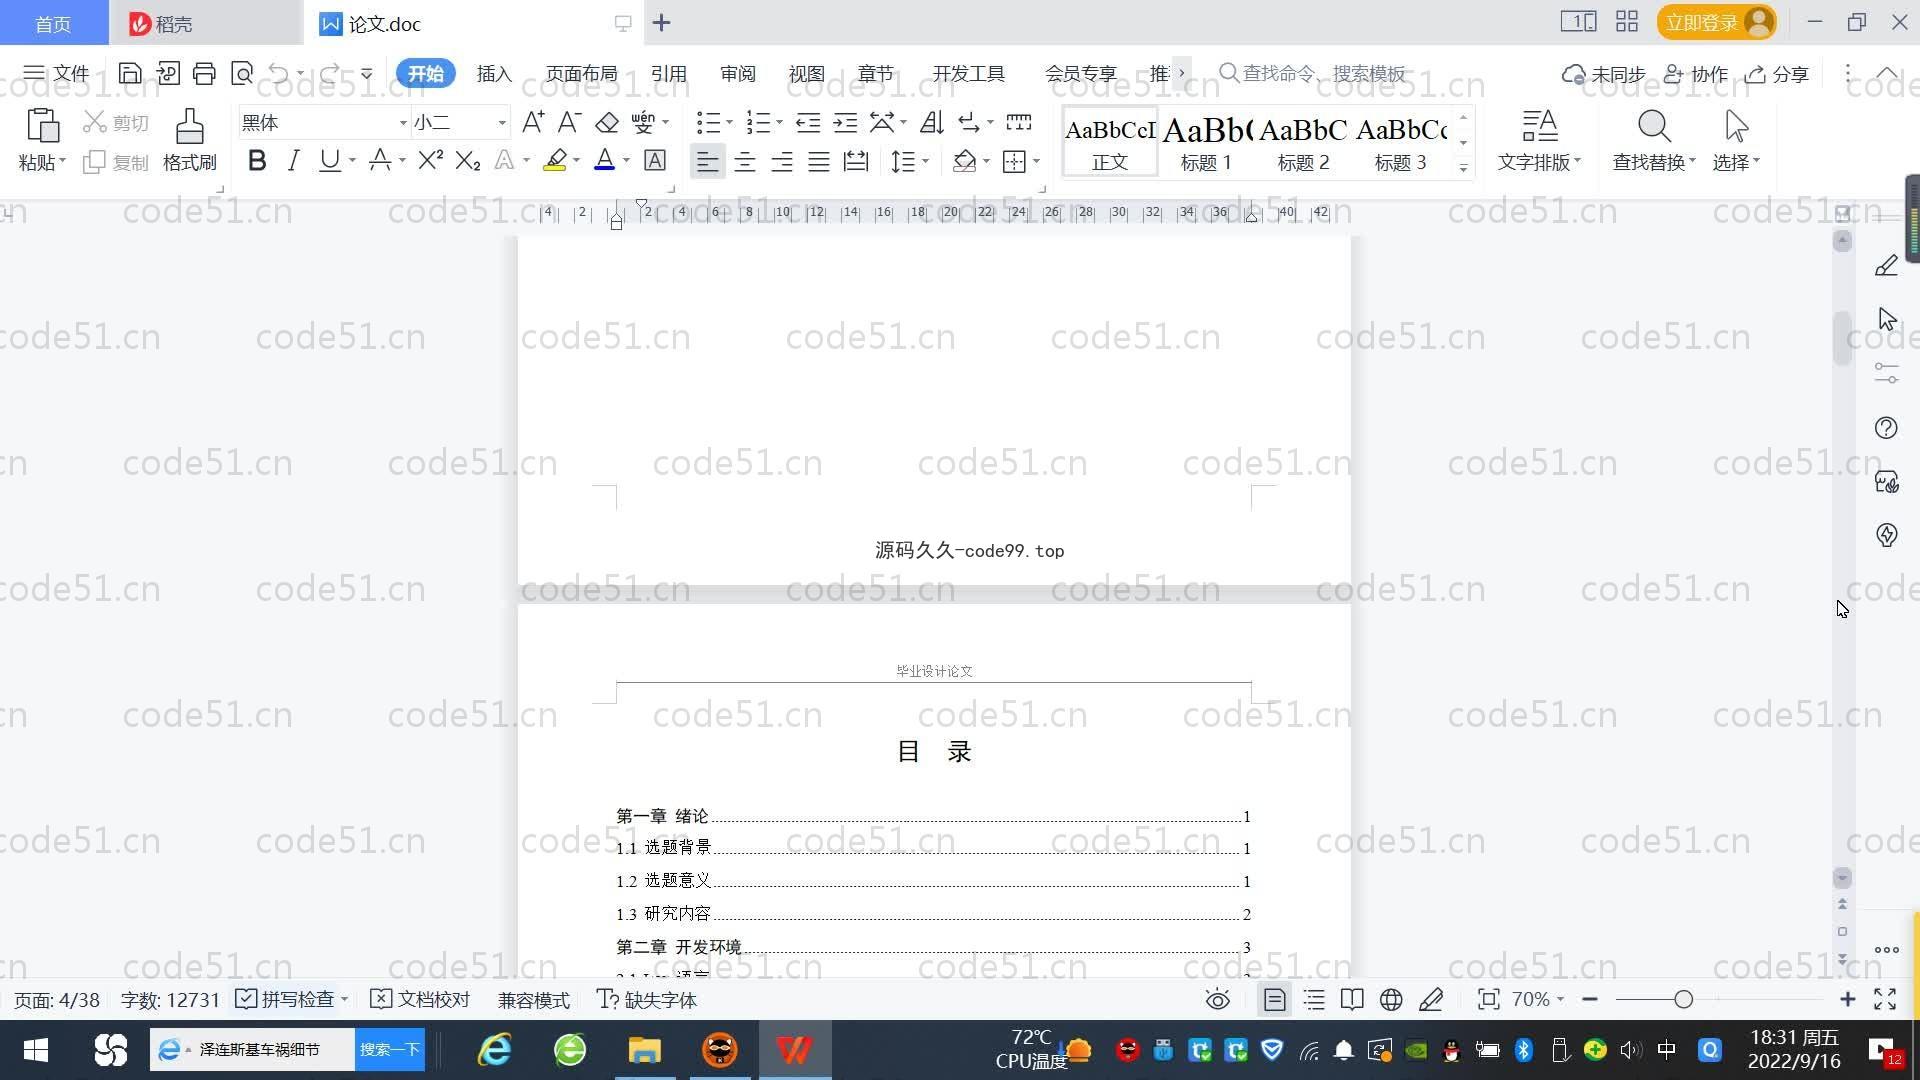Apply Superscript formatting
The width and height of the screenshot is (1920, 1080).
[x=431, y=160]
